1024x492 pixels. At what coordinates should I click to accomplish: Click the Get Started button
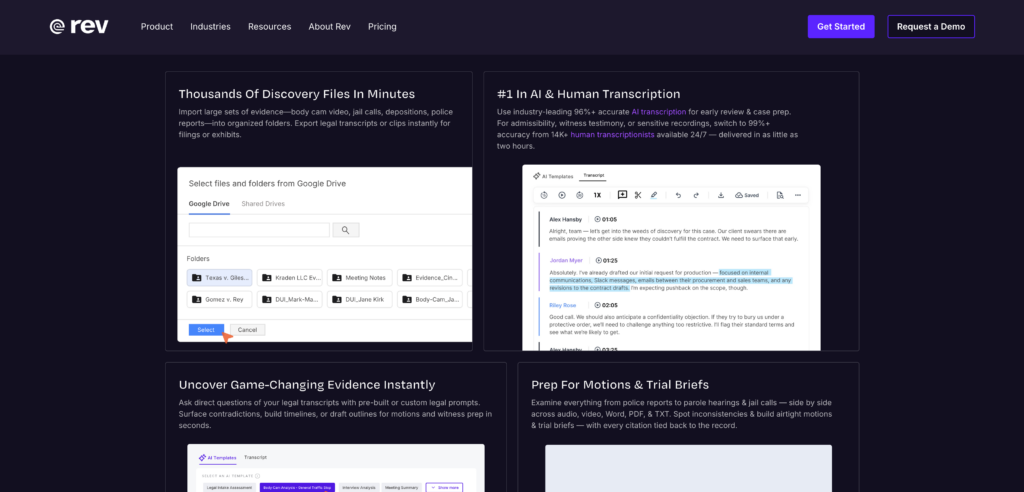[x=841, y=27]
